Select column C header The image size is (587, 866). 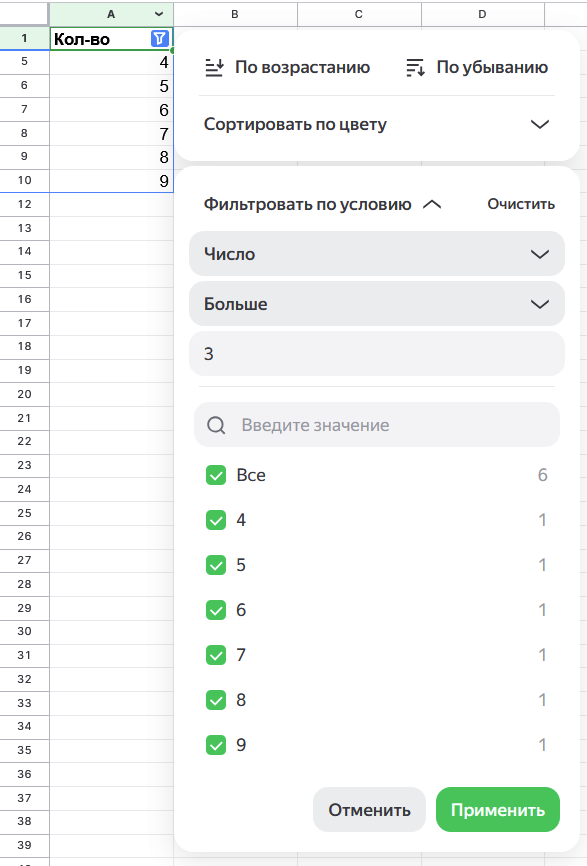359,14
